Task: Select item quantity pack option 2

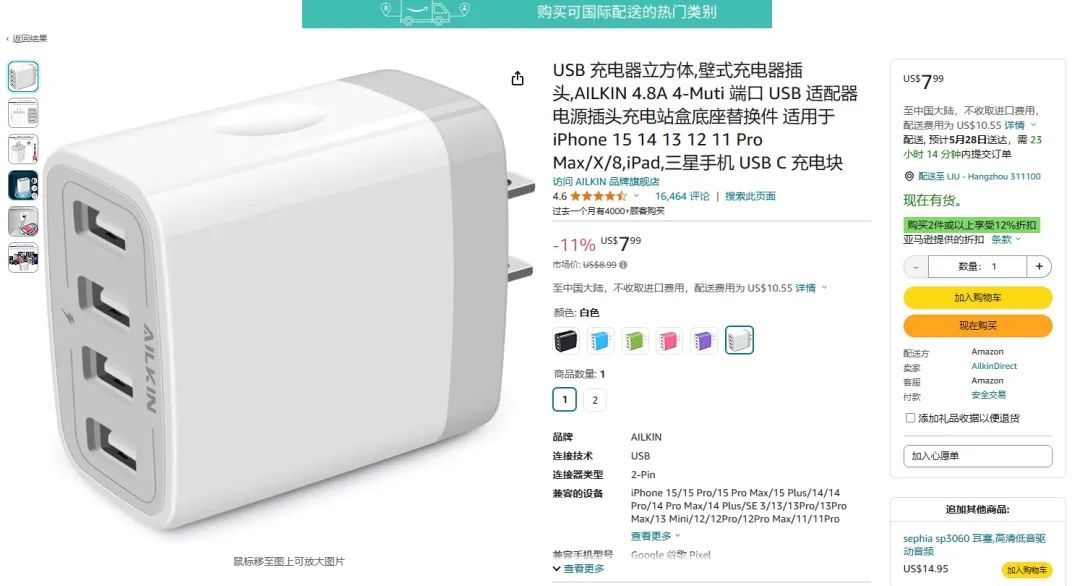Action: (x=595, y=400)
